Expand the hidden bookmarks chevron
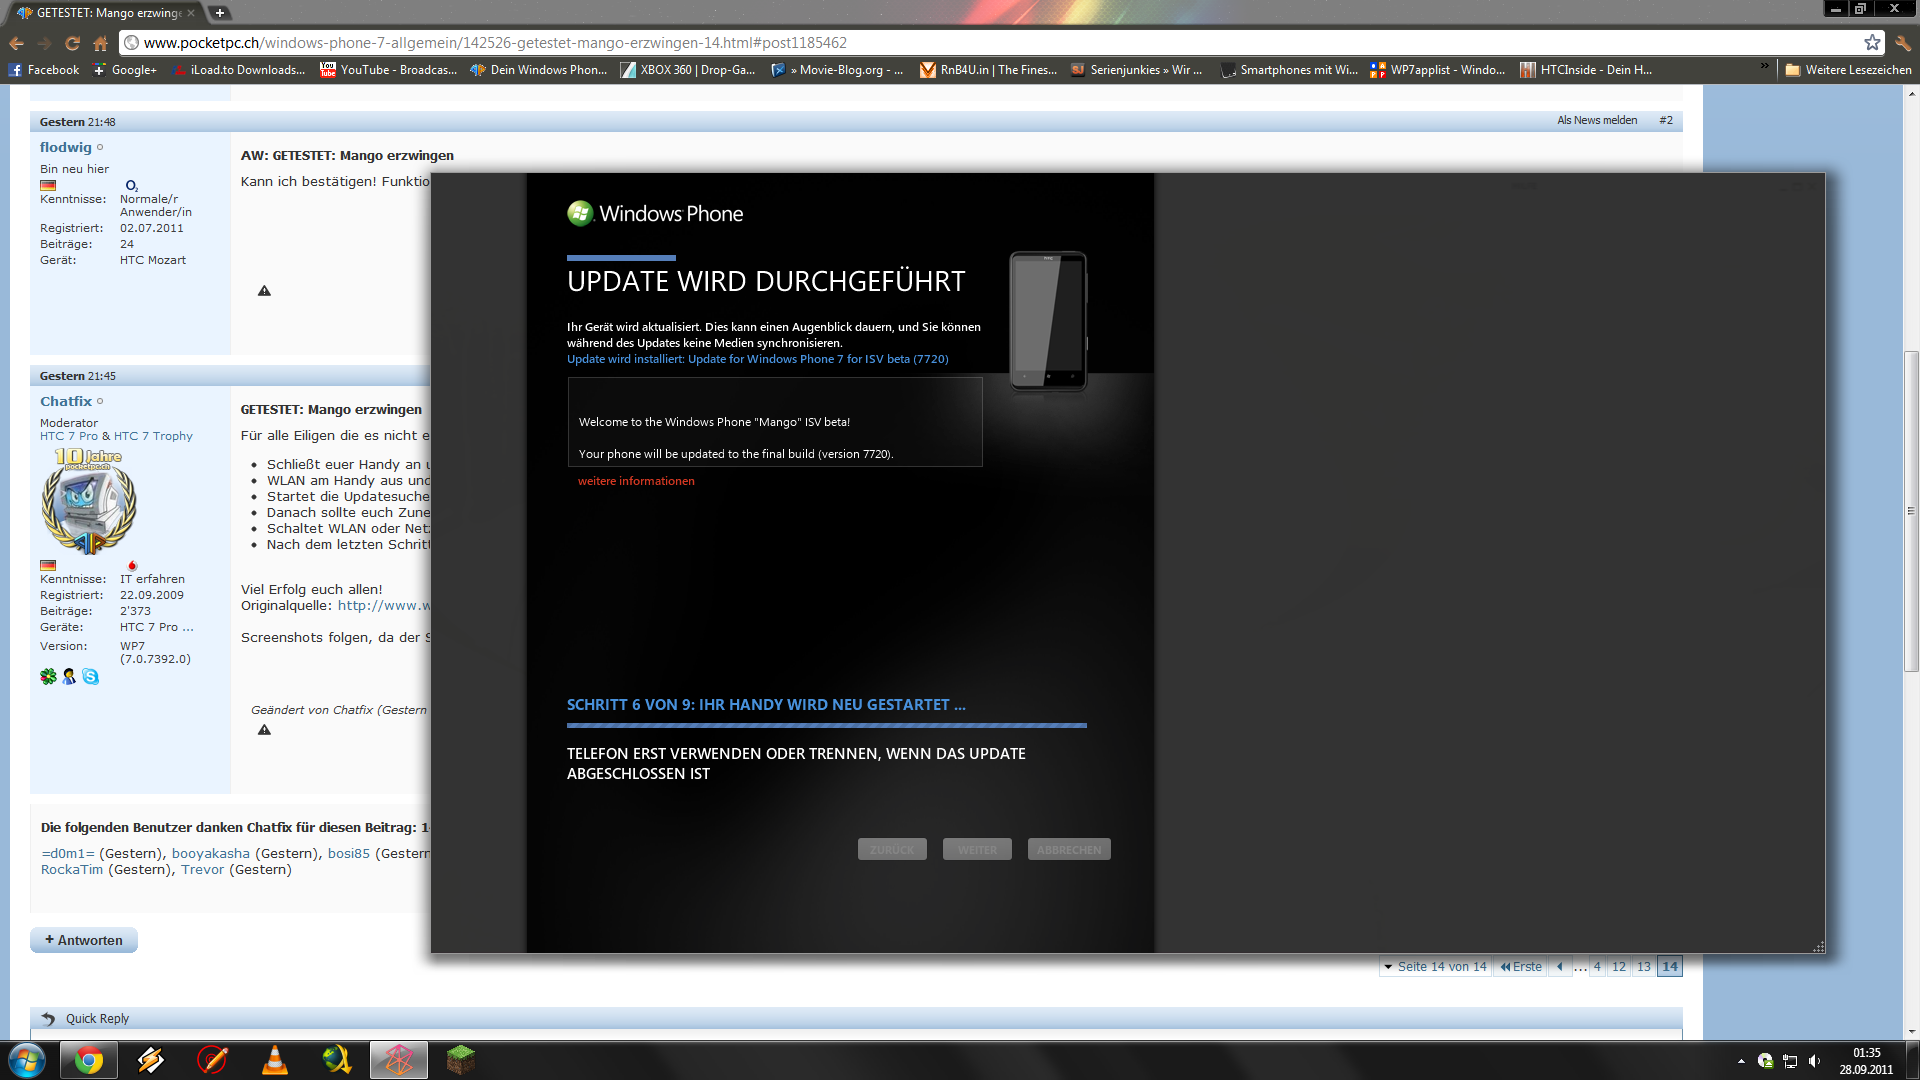 (x=1764, y=68)
